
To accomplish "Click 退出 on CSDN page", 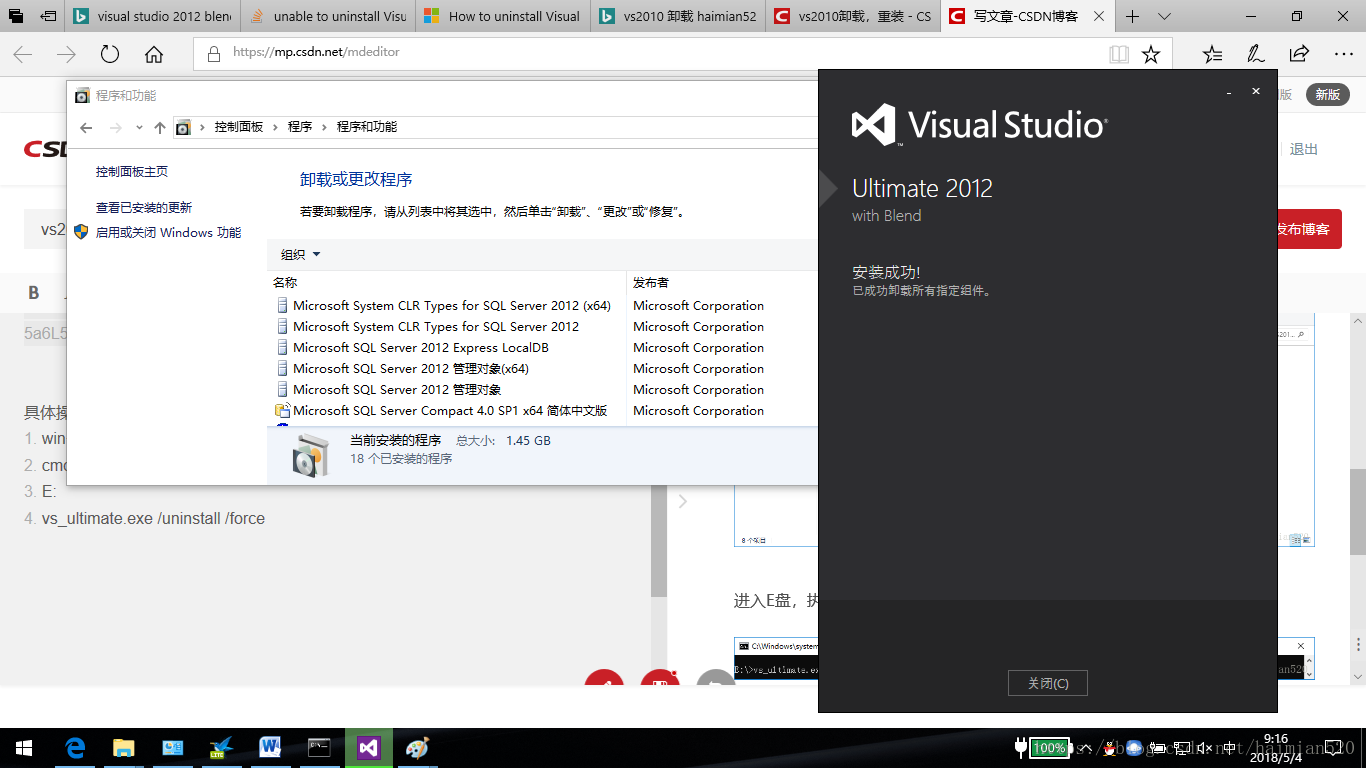I will [x=1304, y=149].
